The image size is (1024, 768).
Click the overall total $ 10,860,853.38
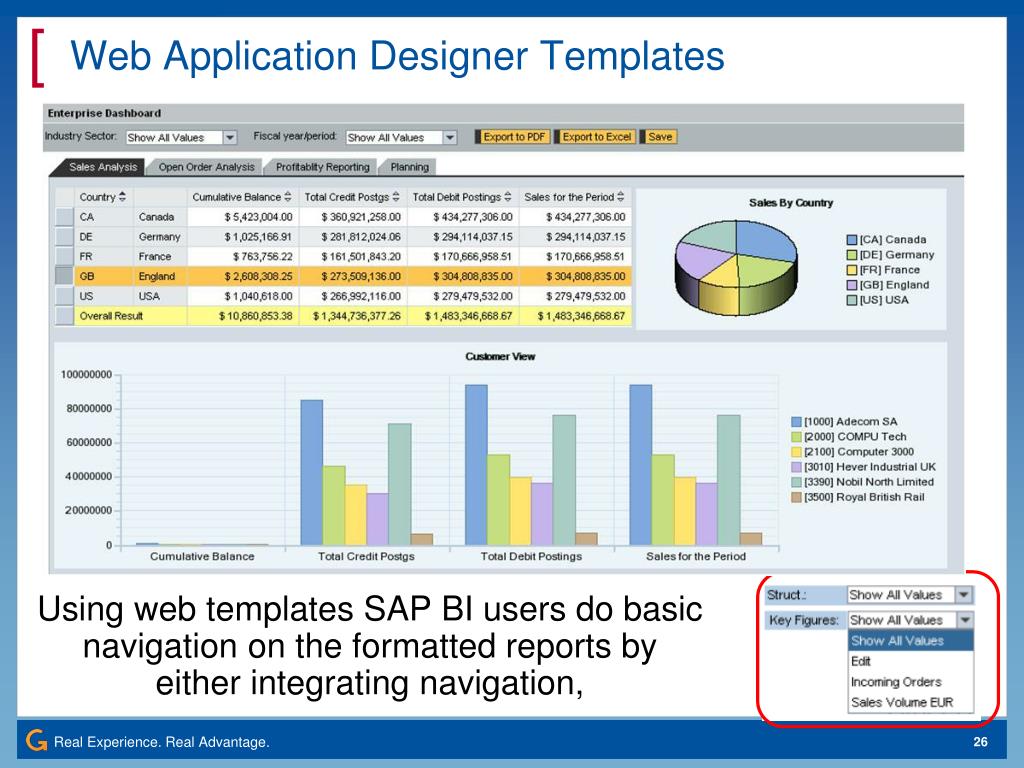255,316
